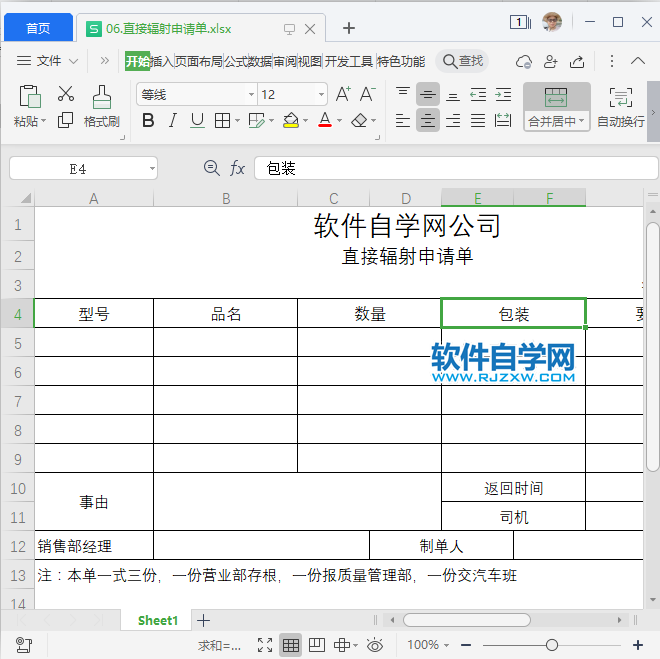Click the share export icon

click(577, 62)
